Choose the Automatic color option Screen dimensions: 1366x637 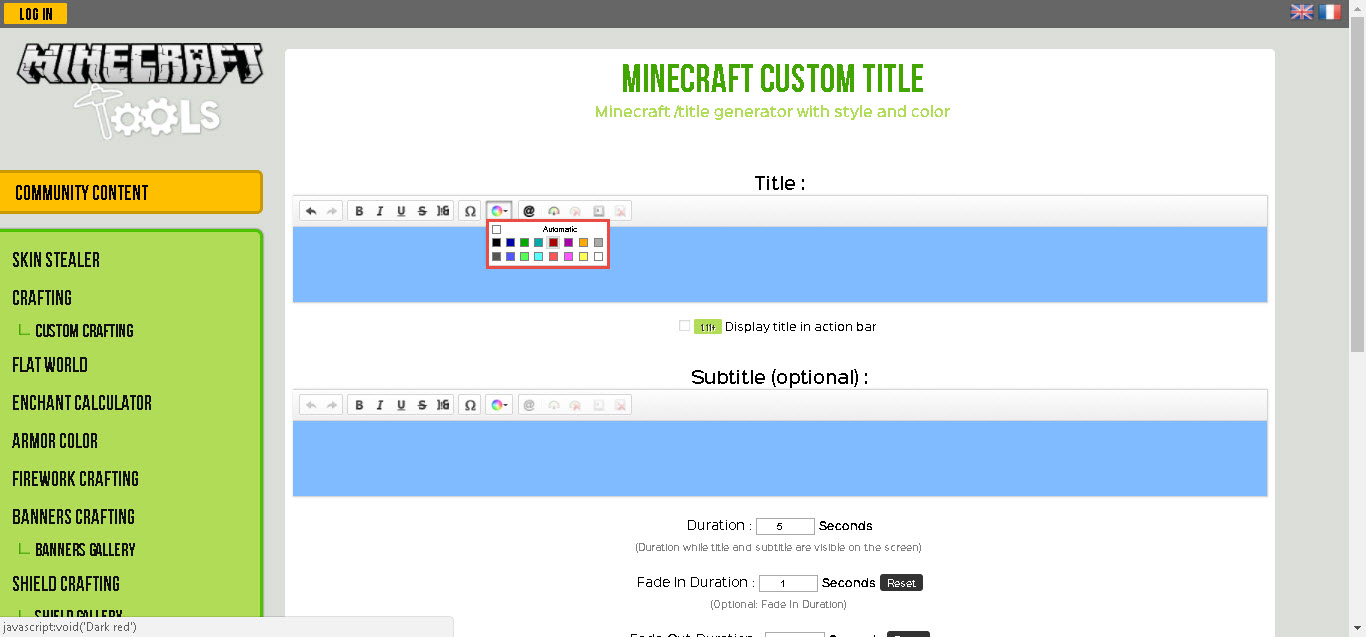click(547, 229)
